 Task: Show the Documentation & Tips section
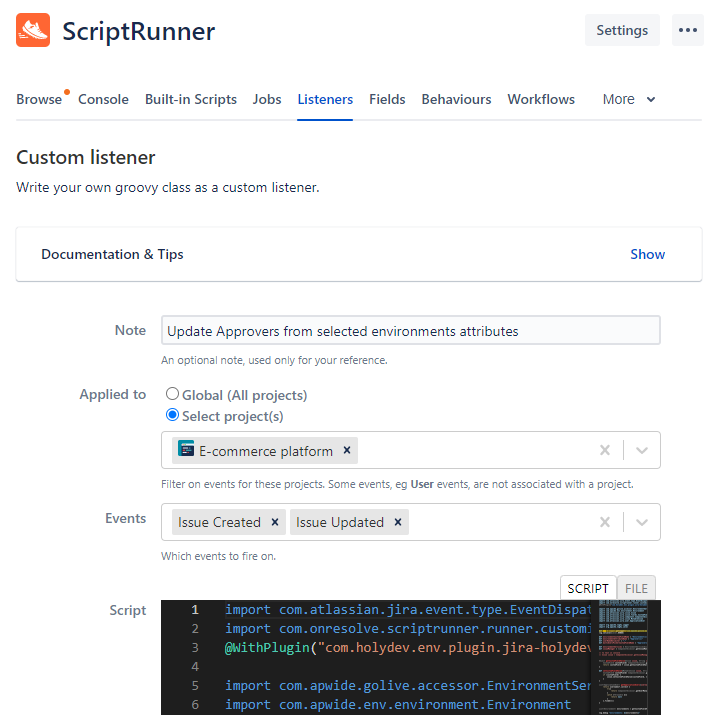[647, 254]
